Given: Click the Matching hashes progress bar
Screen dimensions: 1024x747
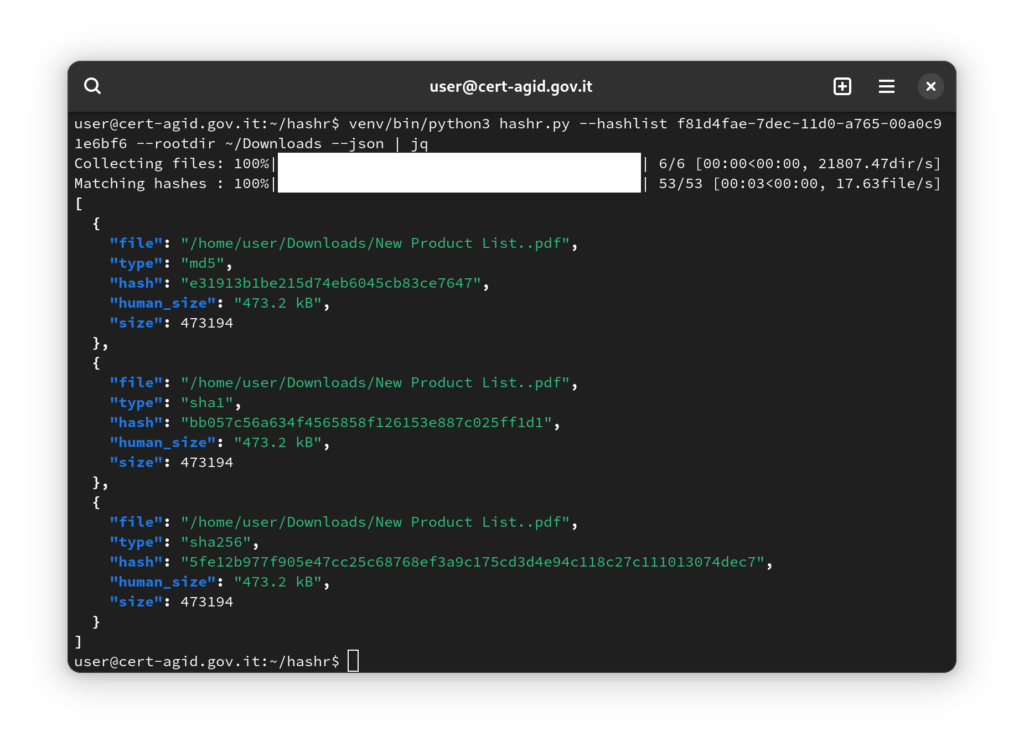Looking at the screenshot, I should tap(458, 183).
